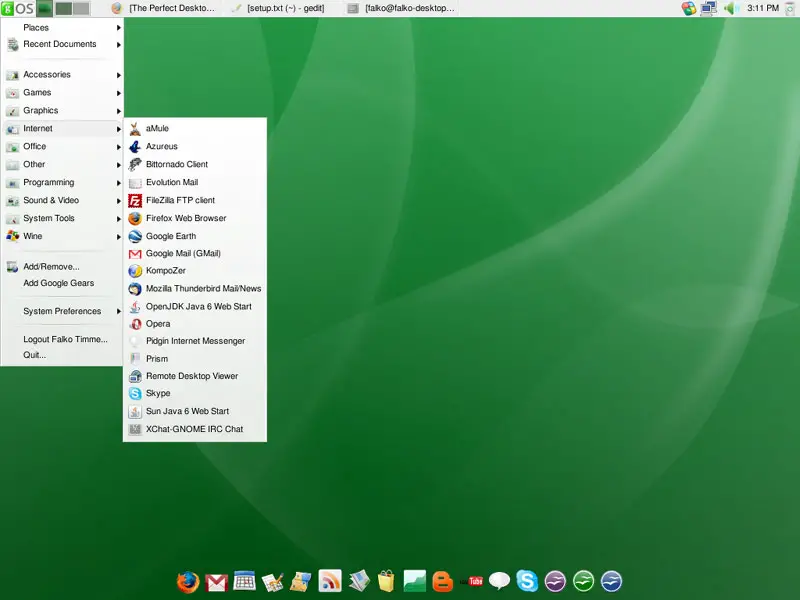Choose Sun Java 6 Web Start
The height and width of the screenshot is (600, 800).
click(x=195, y=411)
